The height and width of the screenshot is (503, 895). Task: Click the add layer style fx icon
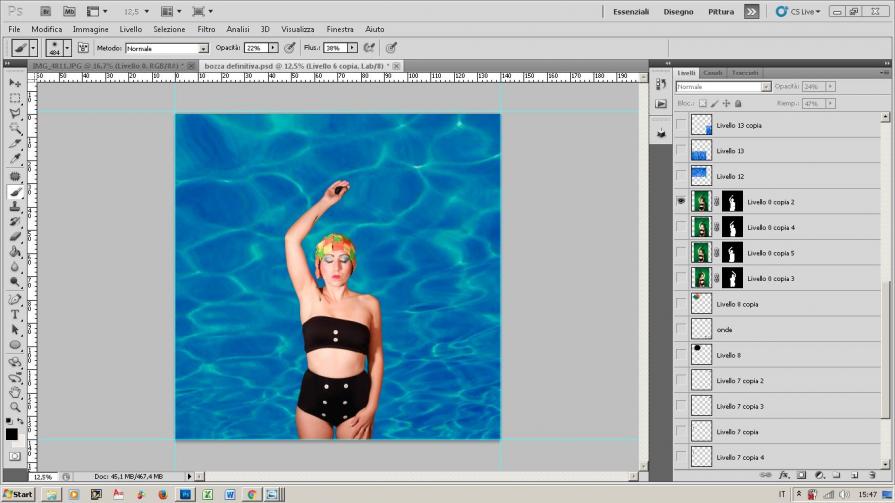(784, 475)
